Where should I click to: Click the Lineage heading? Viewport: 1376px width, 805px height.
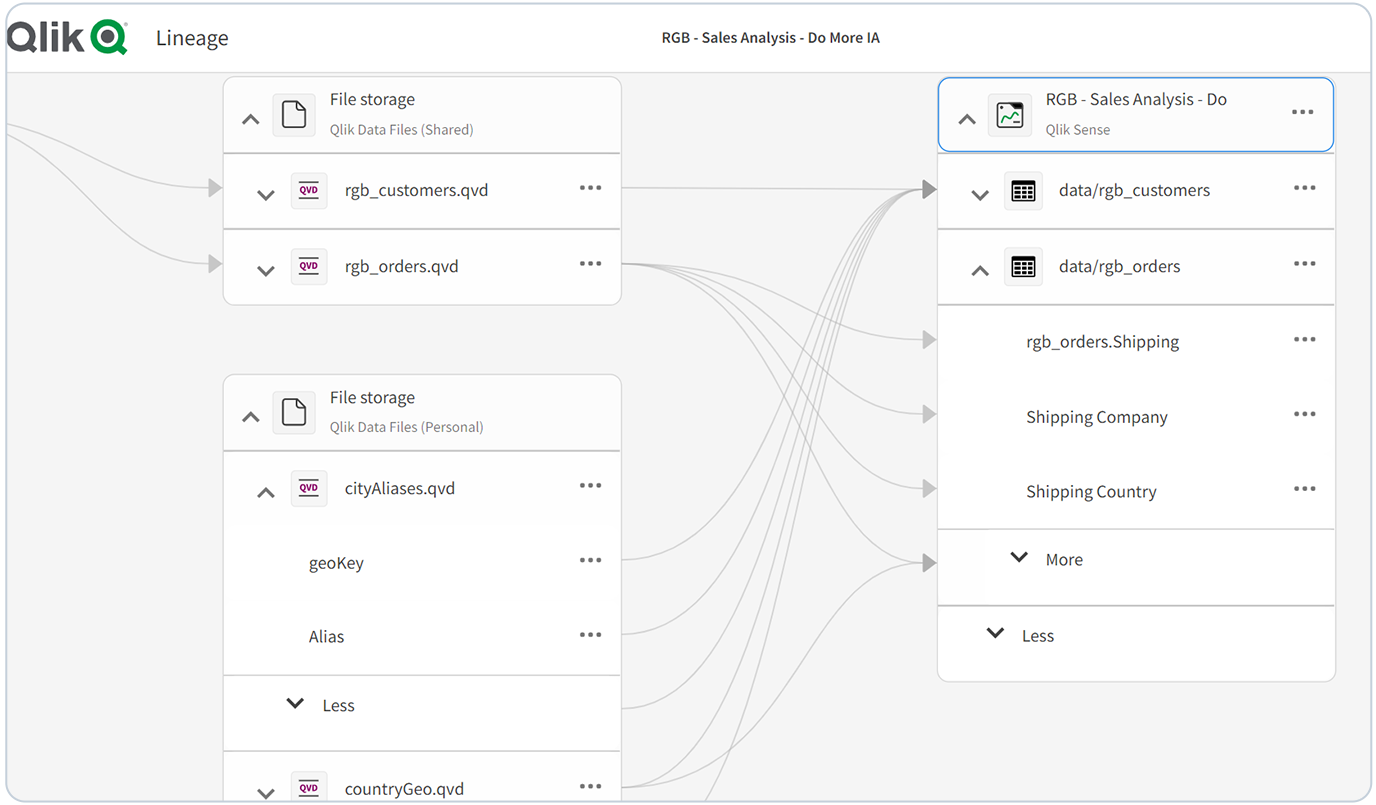[x=192, y=37]
